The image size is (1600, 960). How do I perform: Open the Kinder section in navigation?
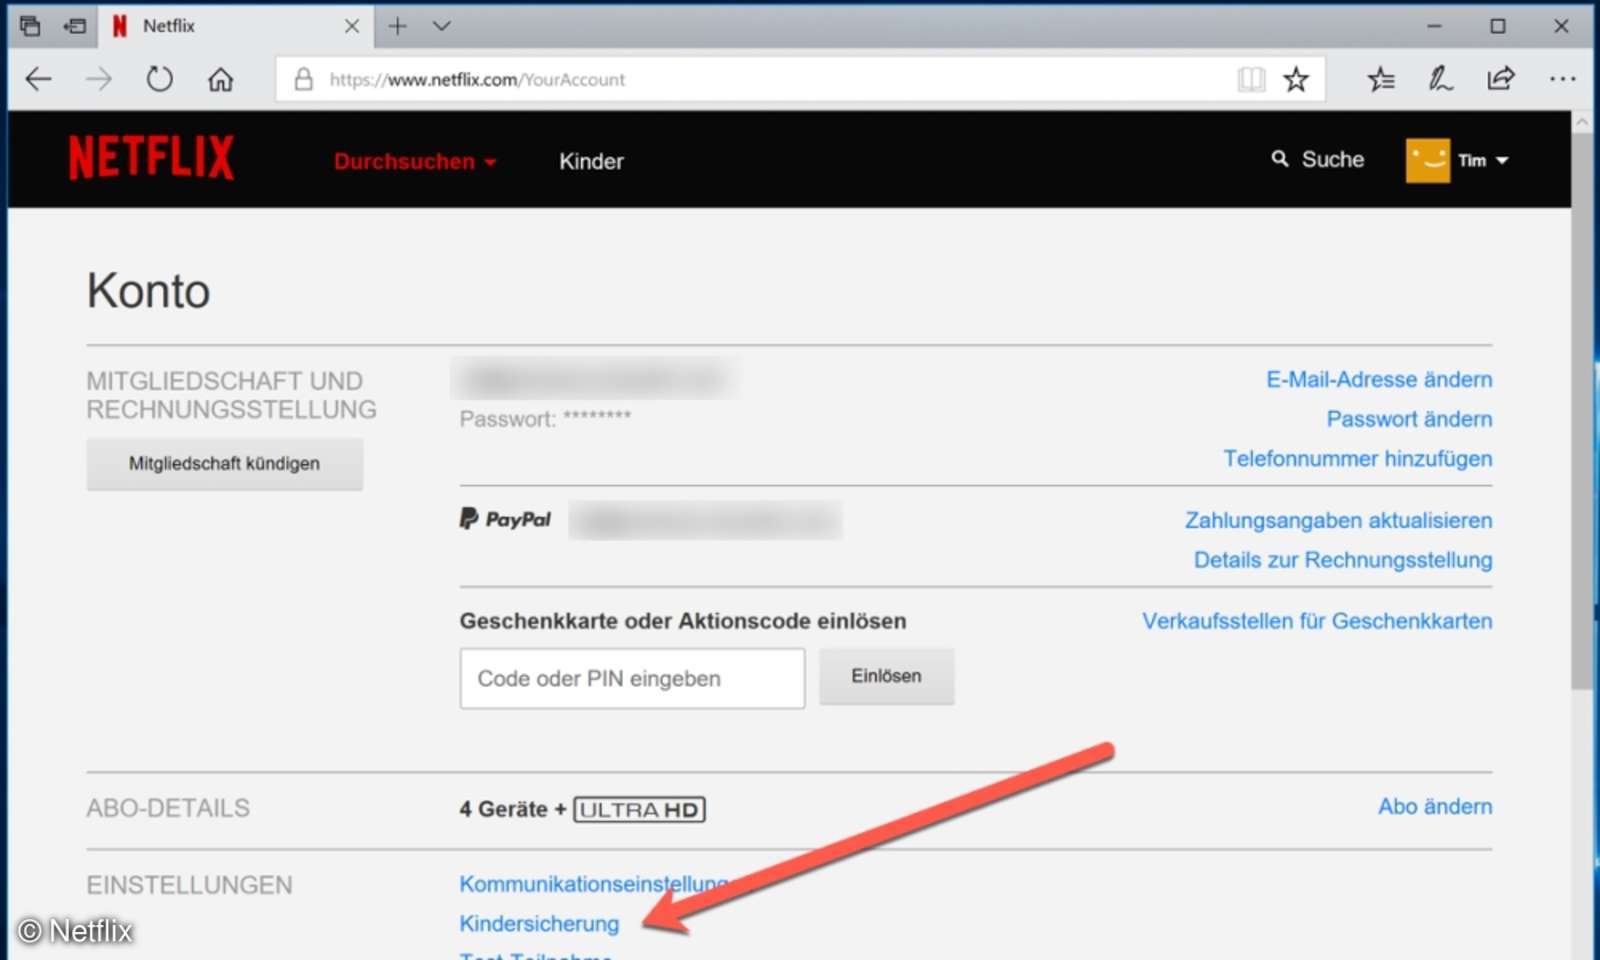tap(591, 160)
